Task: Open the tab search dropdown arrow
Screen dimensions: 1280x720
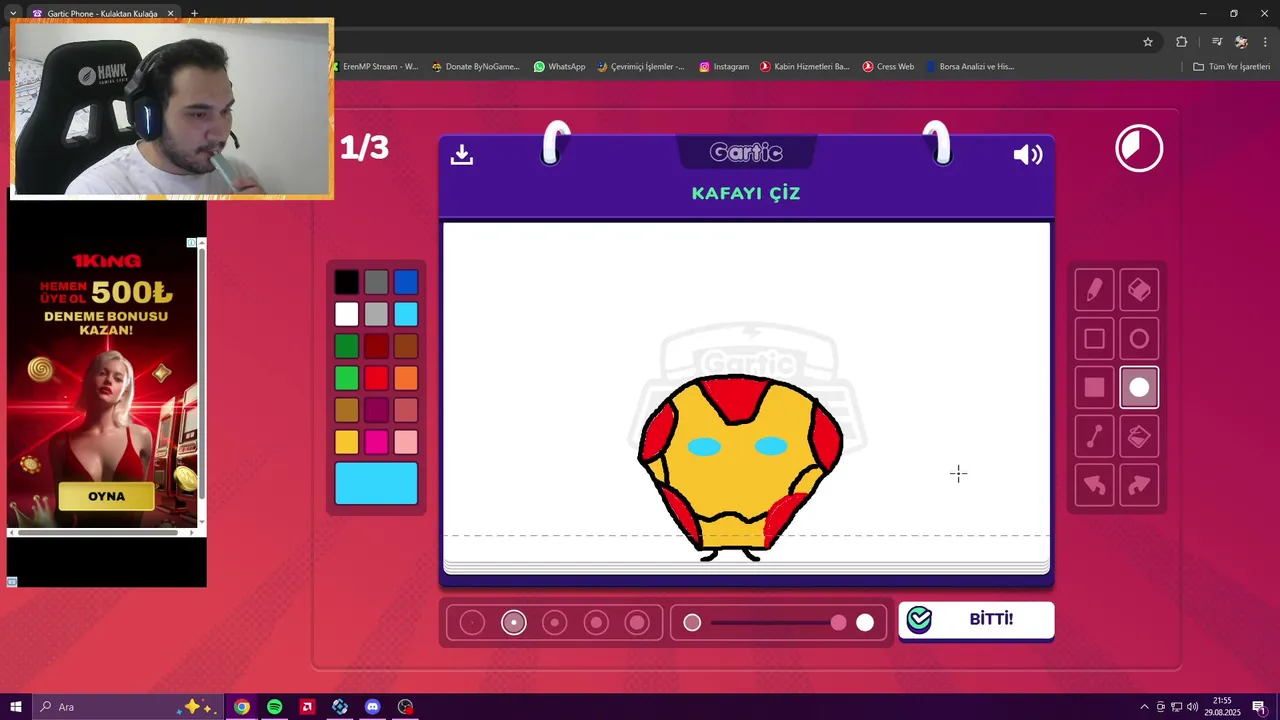Action: (13, 13)
